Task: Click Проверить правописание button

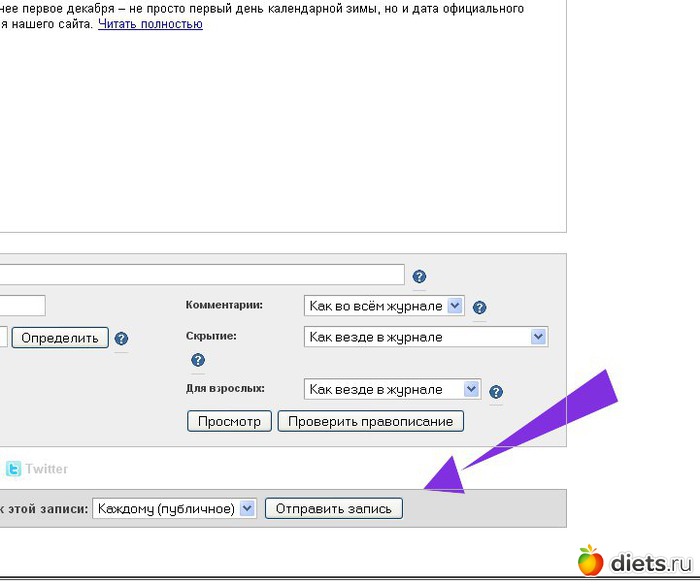Action: point(370,421)
